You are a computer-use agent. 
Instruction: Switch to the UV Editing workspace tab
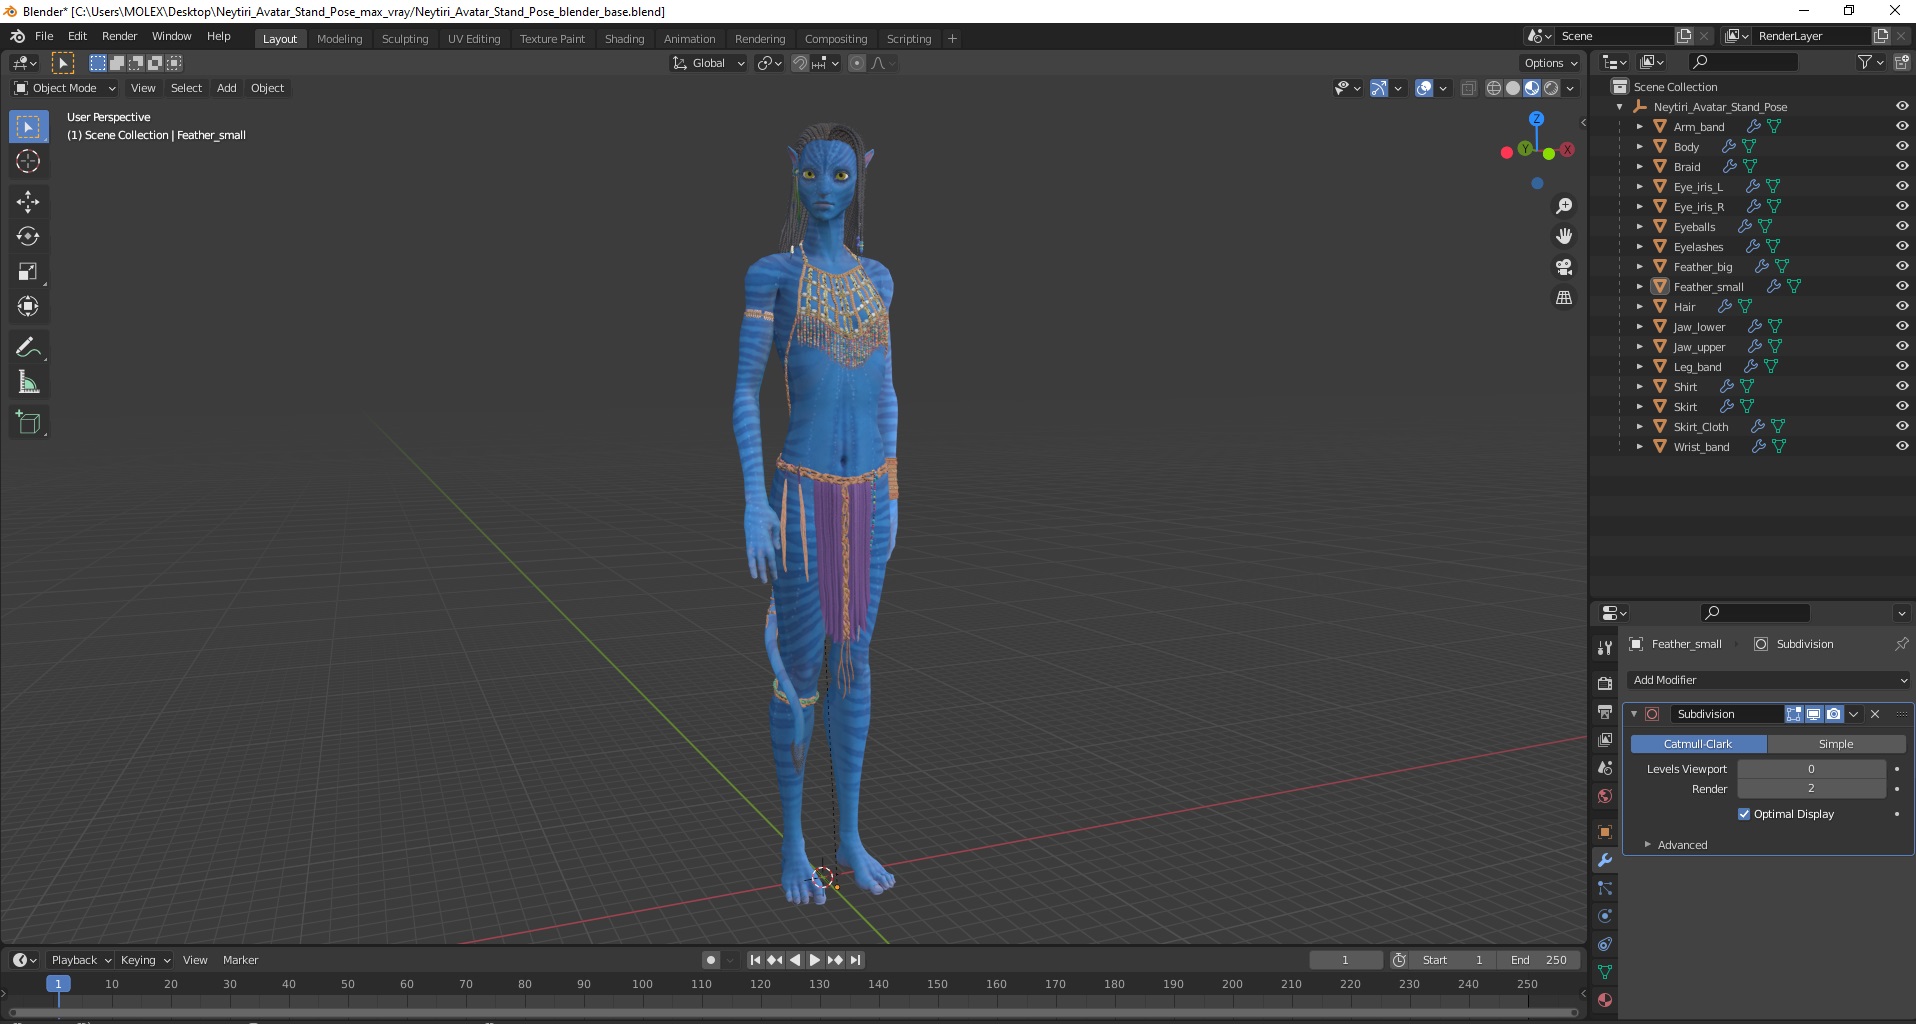pyautogui.click(x=474, y=39)
